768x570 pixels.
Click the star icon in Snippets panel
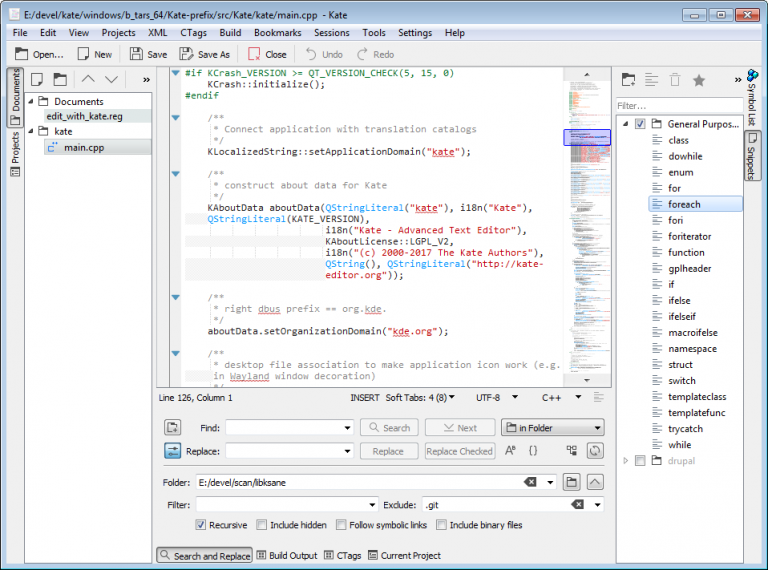coord(699,80)
